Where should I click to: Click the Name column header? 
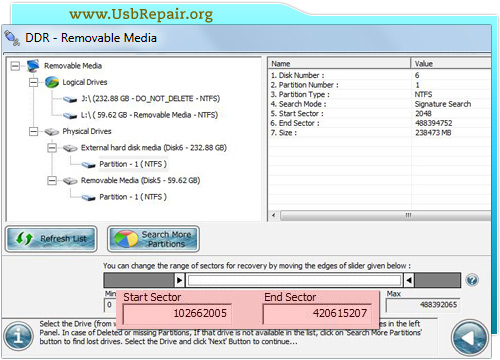click(339, 64)
